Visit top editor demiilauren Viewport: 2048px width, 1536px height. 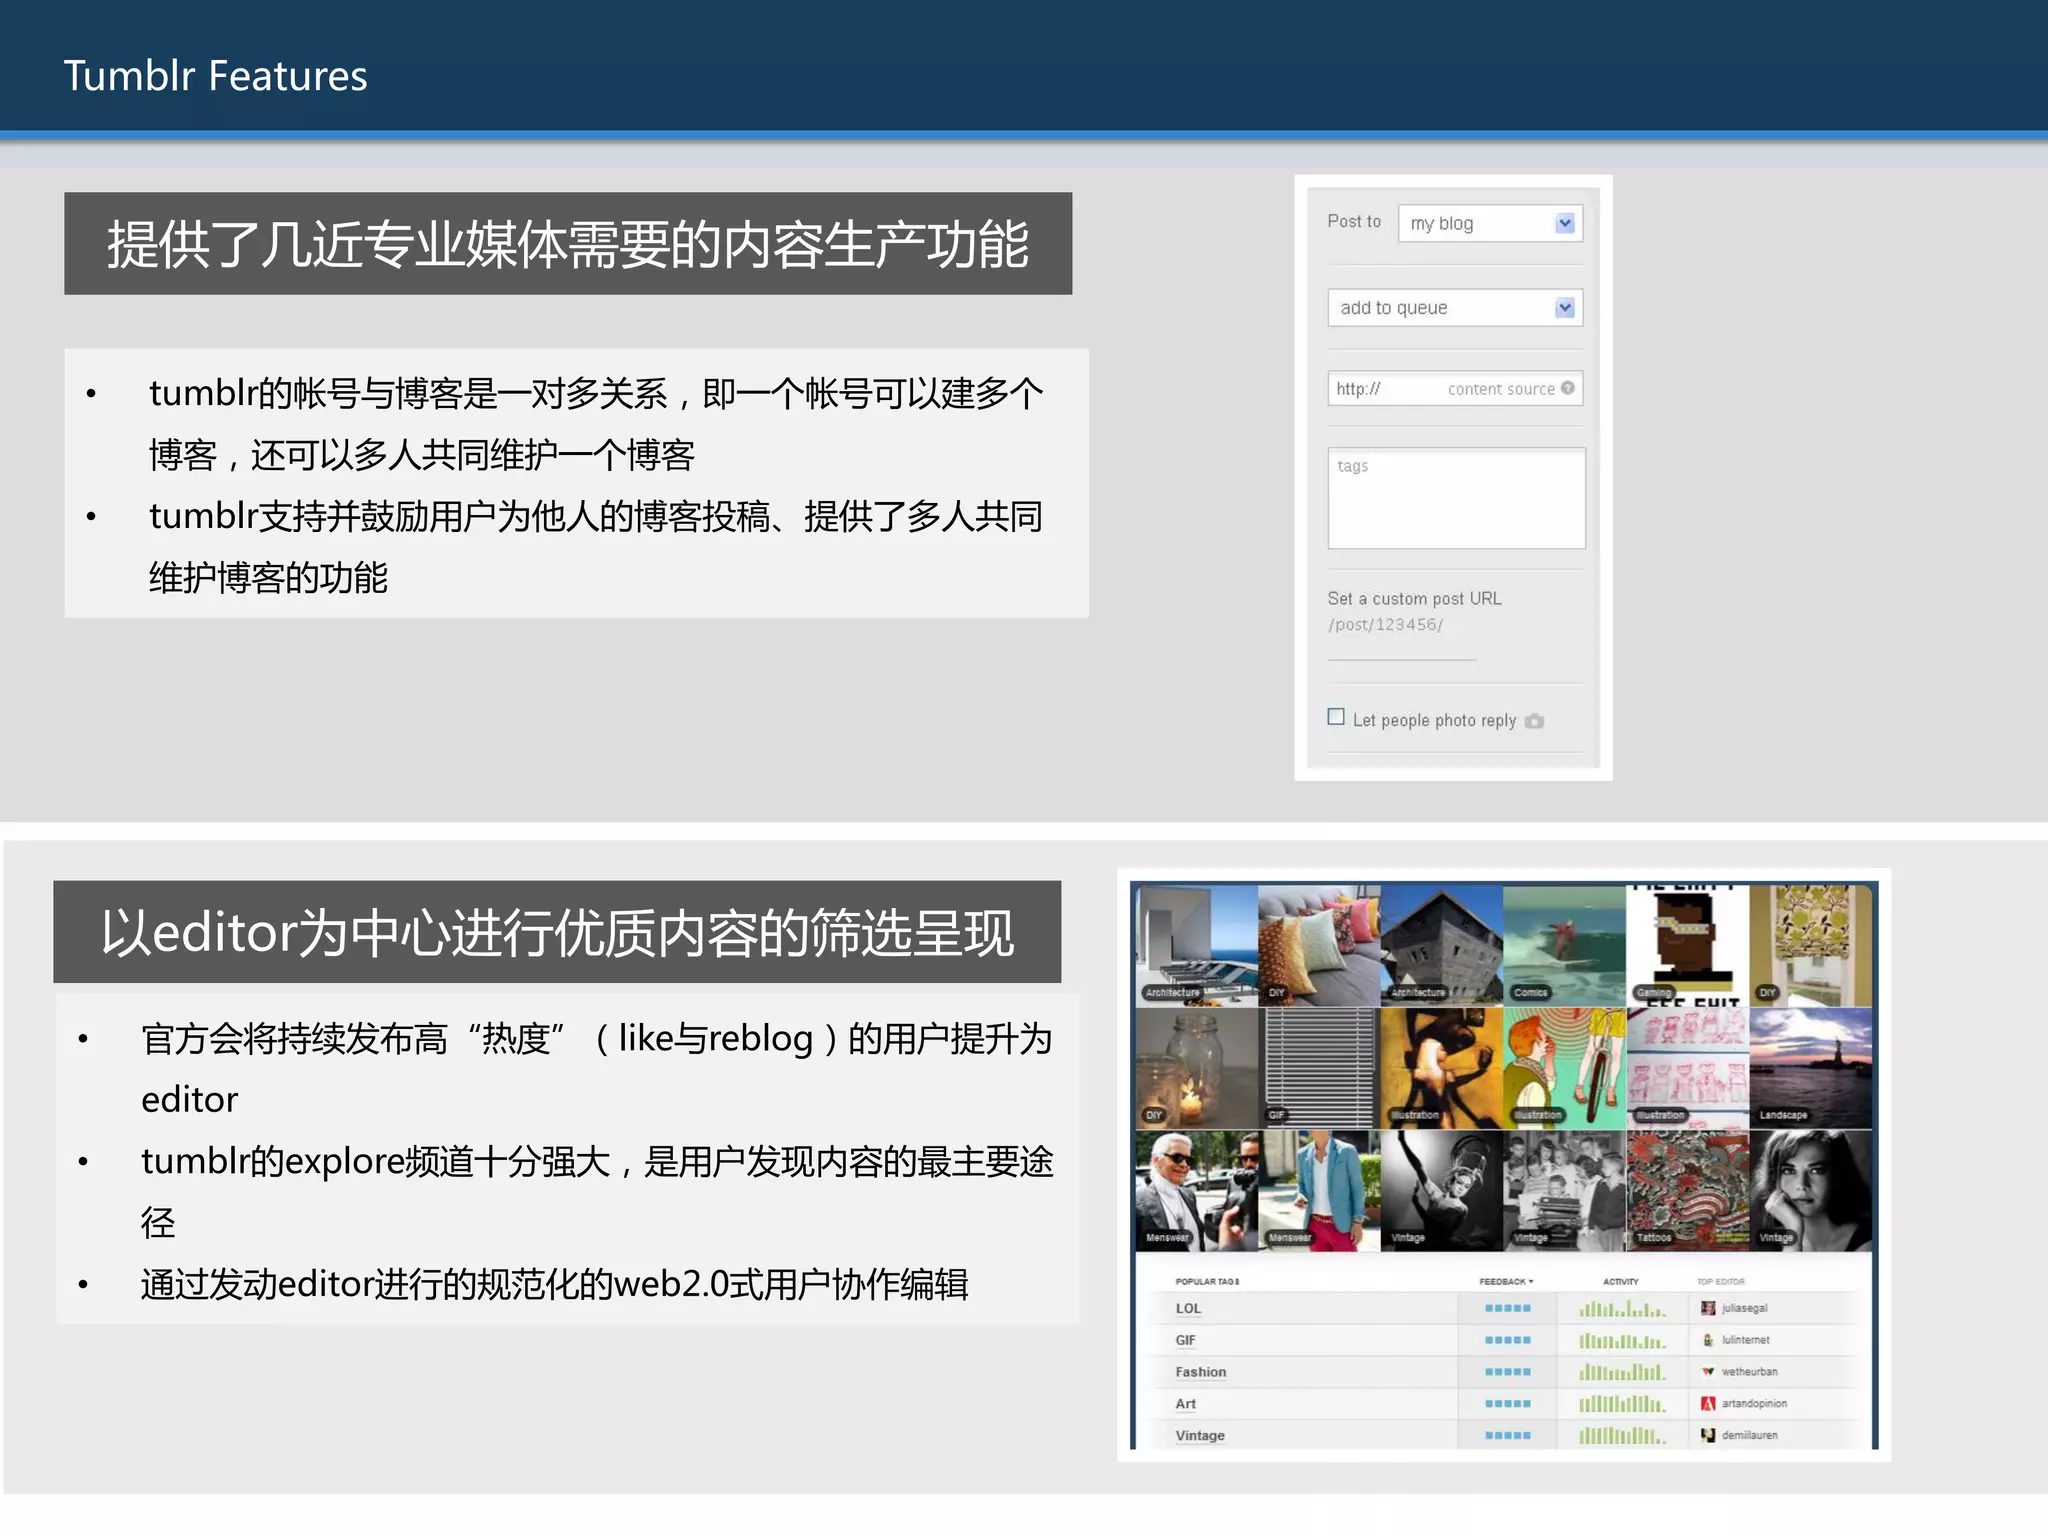[x=1749, y=1435]
